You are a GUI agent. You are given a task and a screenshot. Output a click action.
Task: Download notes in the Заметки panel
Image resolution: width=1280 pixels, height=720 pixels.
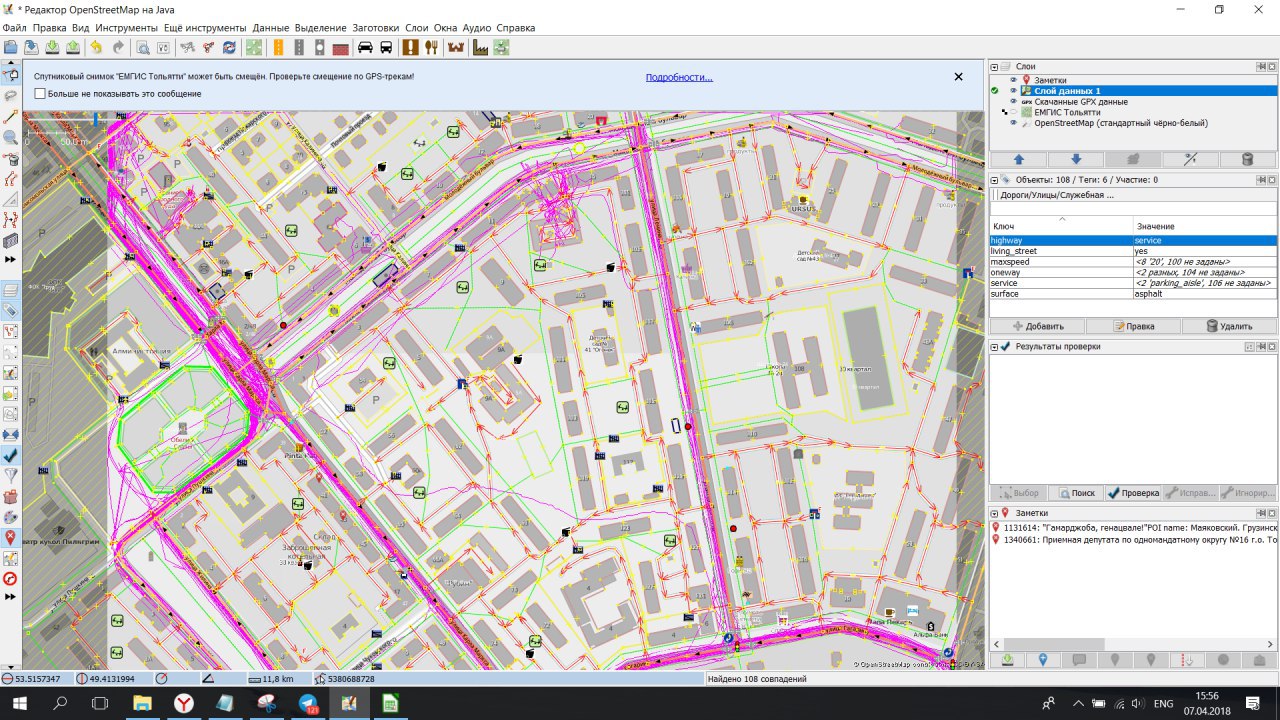pyautogui.click(x=1007, y=660)
